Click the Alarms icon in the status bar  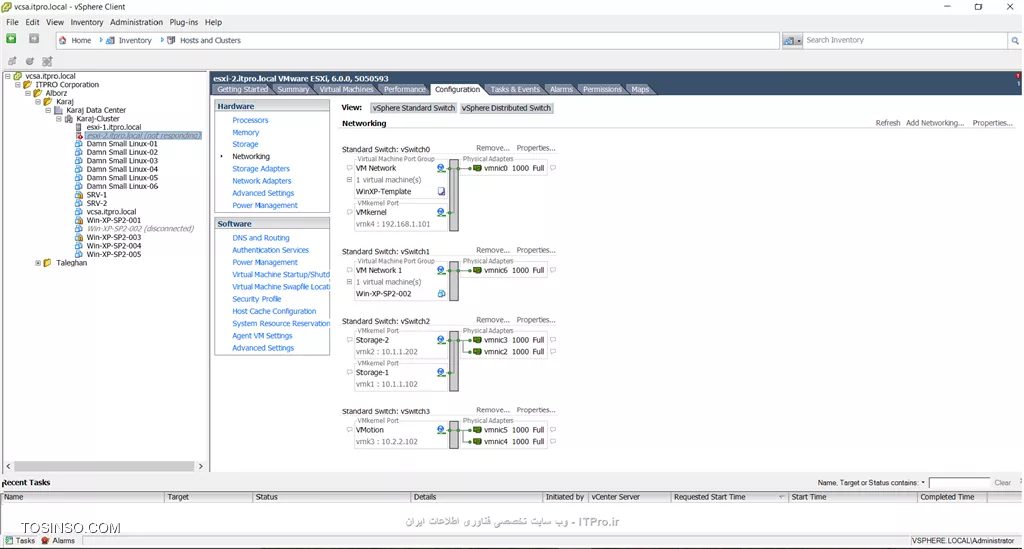(45, 541)
